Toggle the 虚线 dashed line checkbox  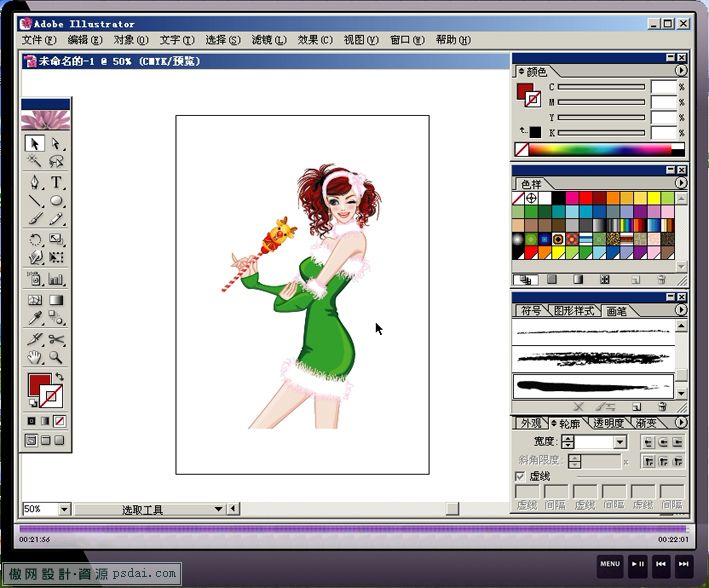point(520,476)
